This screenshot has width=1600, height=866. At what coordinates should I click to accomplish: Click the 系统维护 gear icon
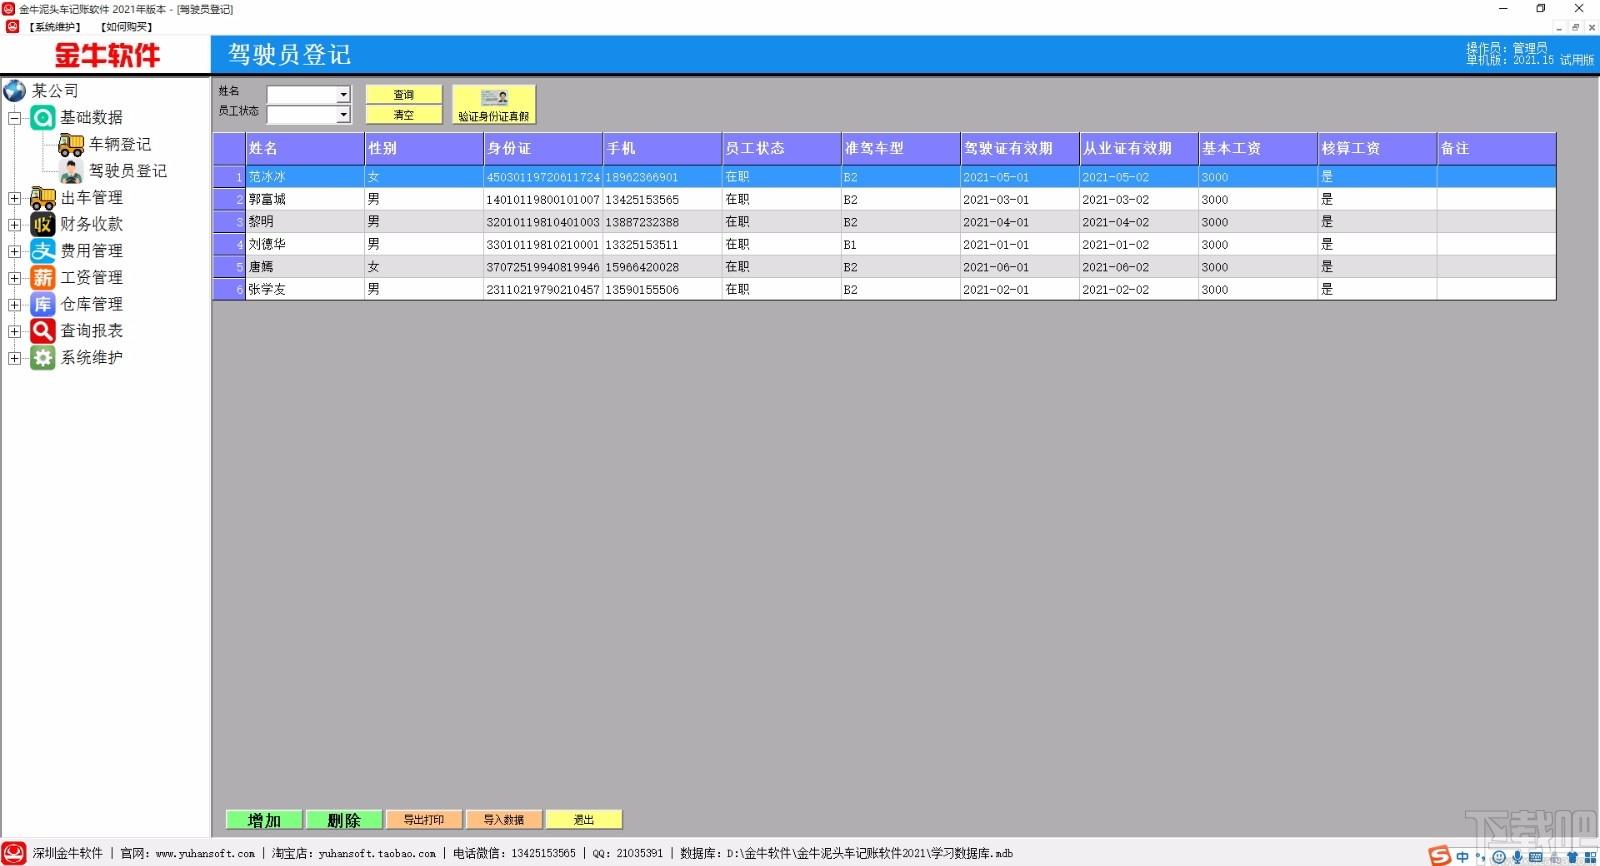coord(43,358)
